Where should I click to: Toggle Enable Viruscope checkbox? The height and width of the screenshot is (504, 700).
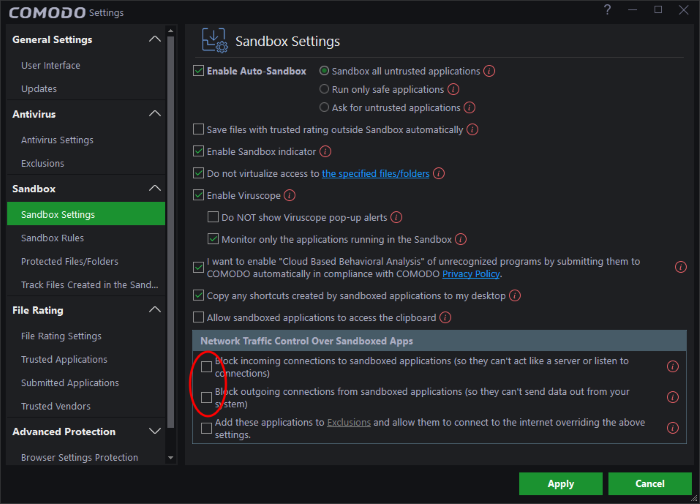pyautogui.click(x=199, y=195)
